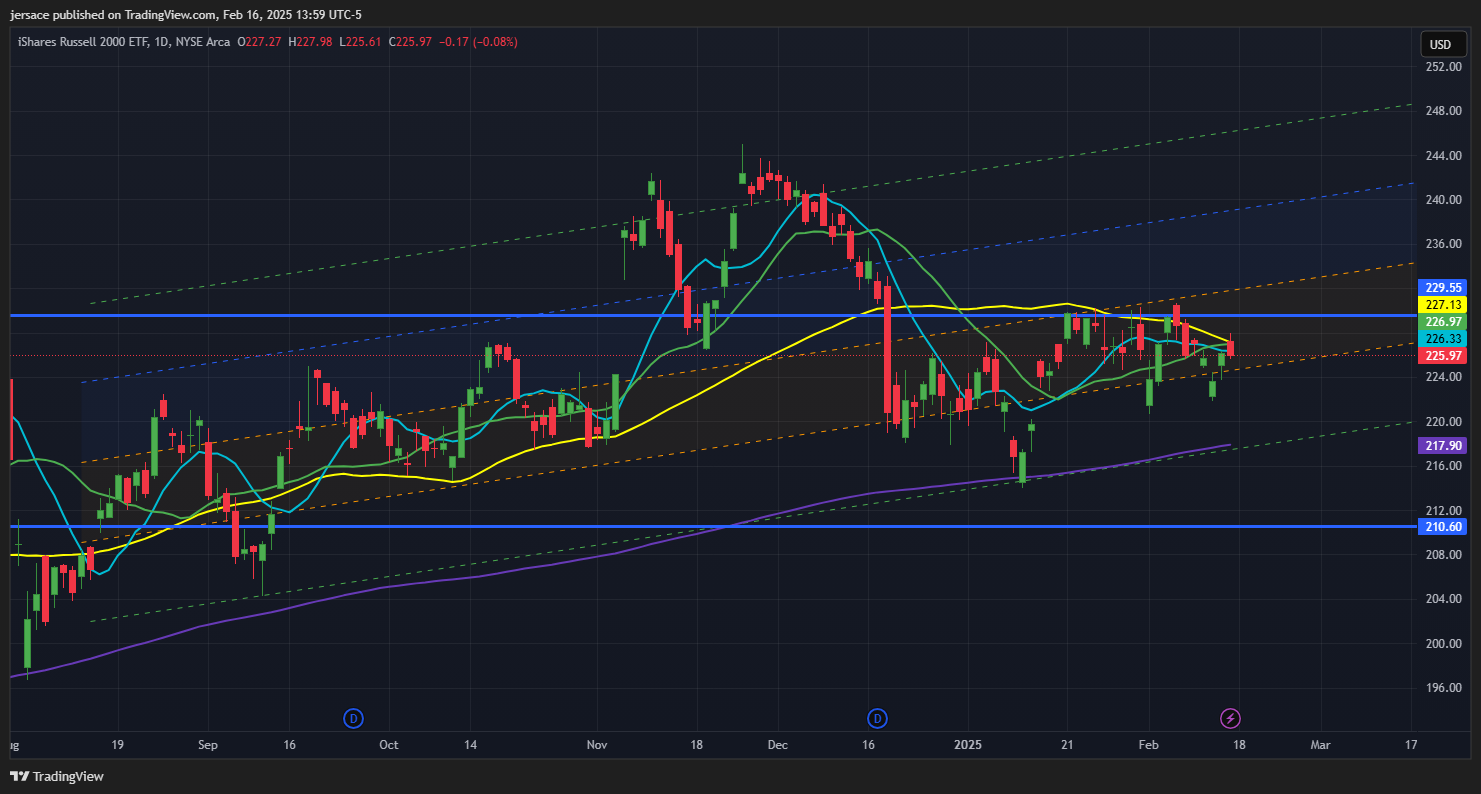Click the low value L225.61

(x=361, y=42)
